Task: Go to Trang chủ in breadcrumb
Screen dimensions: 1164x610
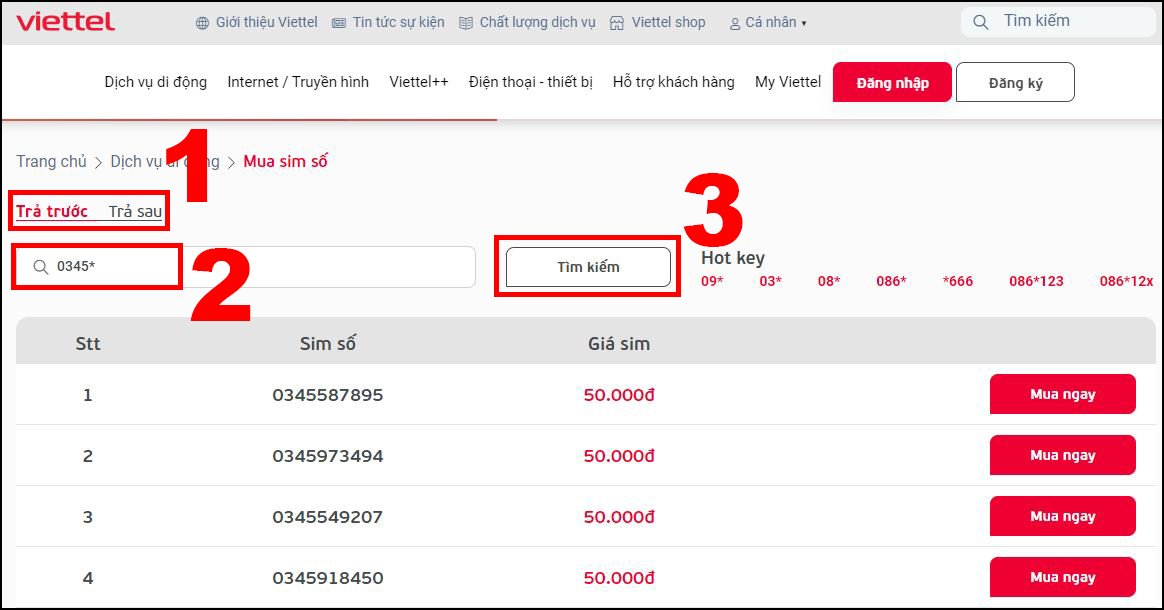Action: point(51,161)
